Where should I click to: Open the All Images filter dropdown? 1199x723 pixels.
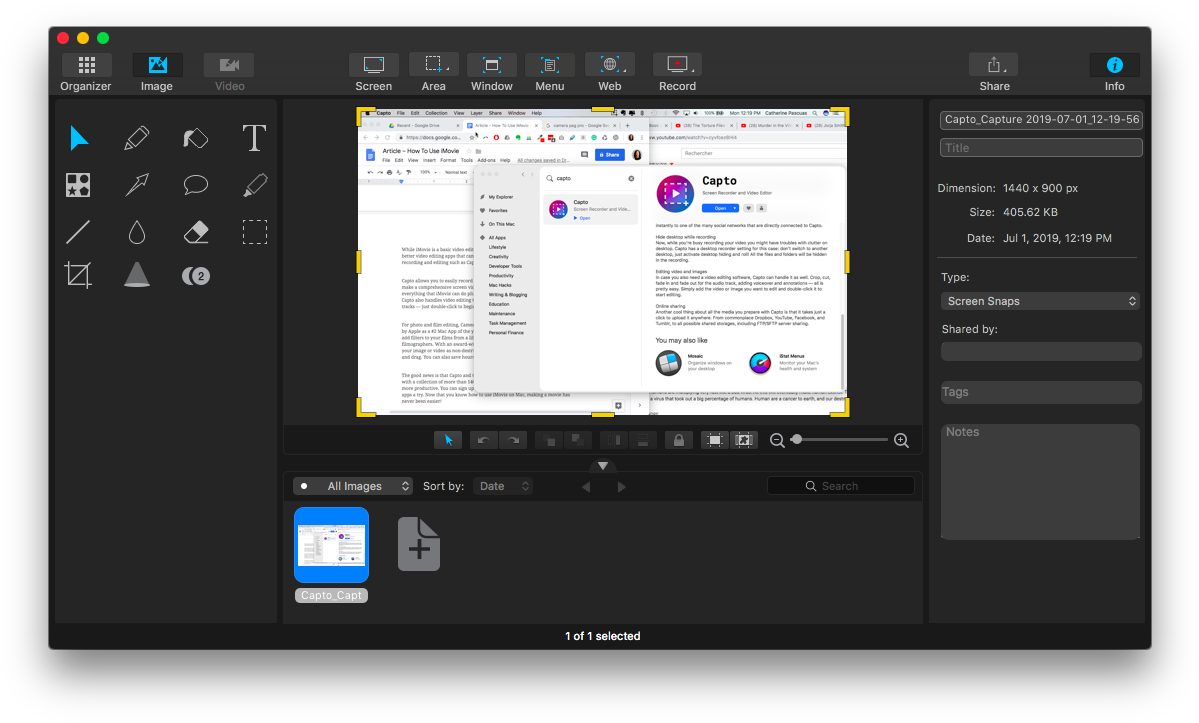click(x=353, y=486)
